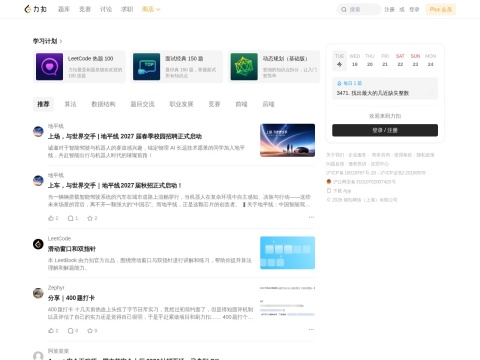Screen dimensions: 480x360
Task: Open post 上场，与世界交手 春季校园招聘
Action: [x=125, y=136]
